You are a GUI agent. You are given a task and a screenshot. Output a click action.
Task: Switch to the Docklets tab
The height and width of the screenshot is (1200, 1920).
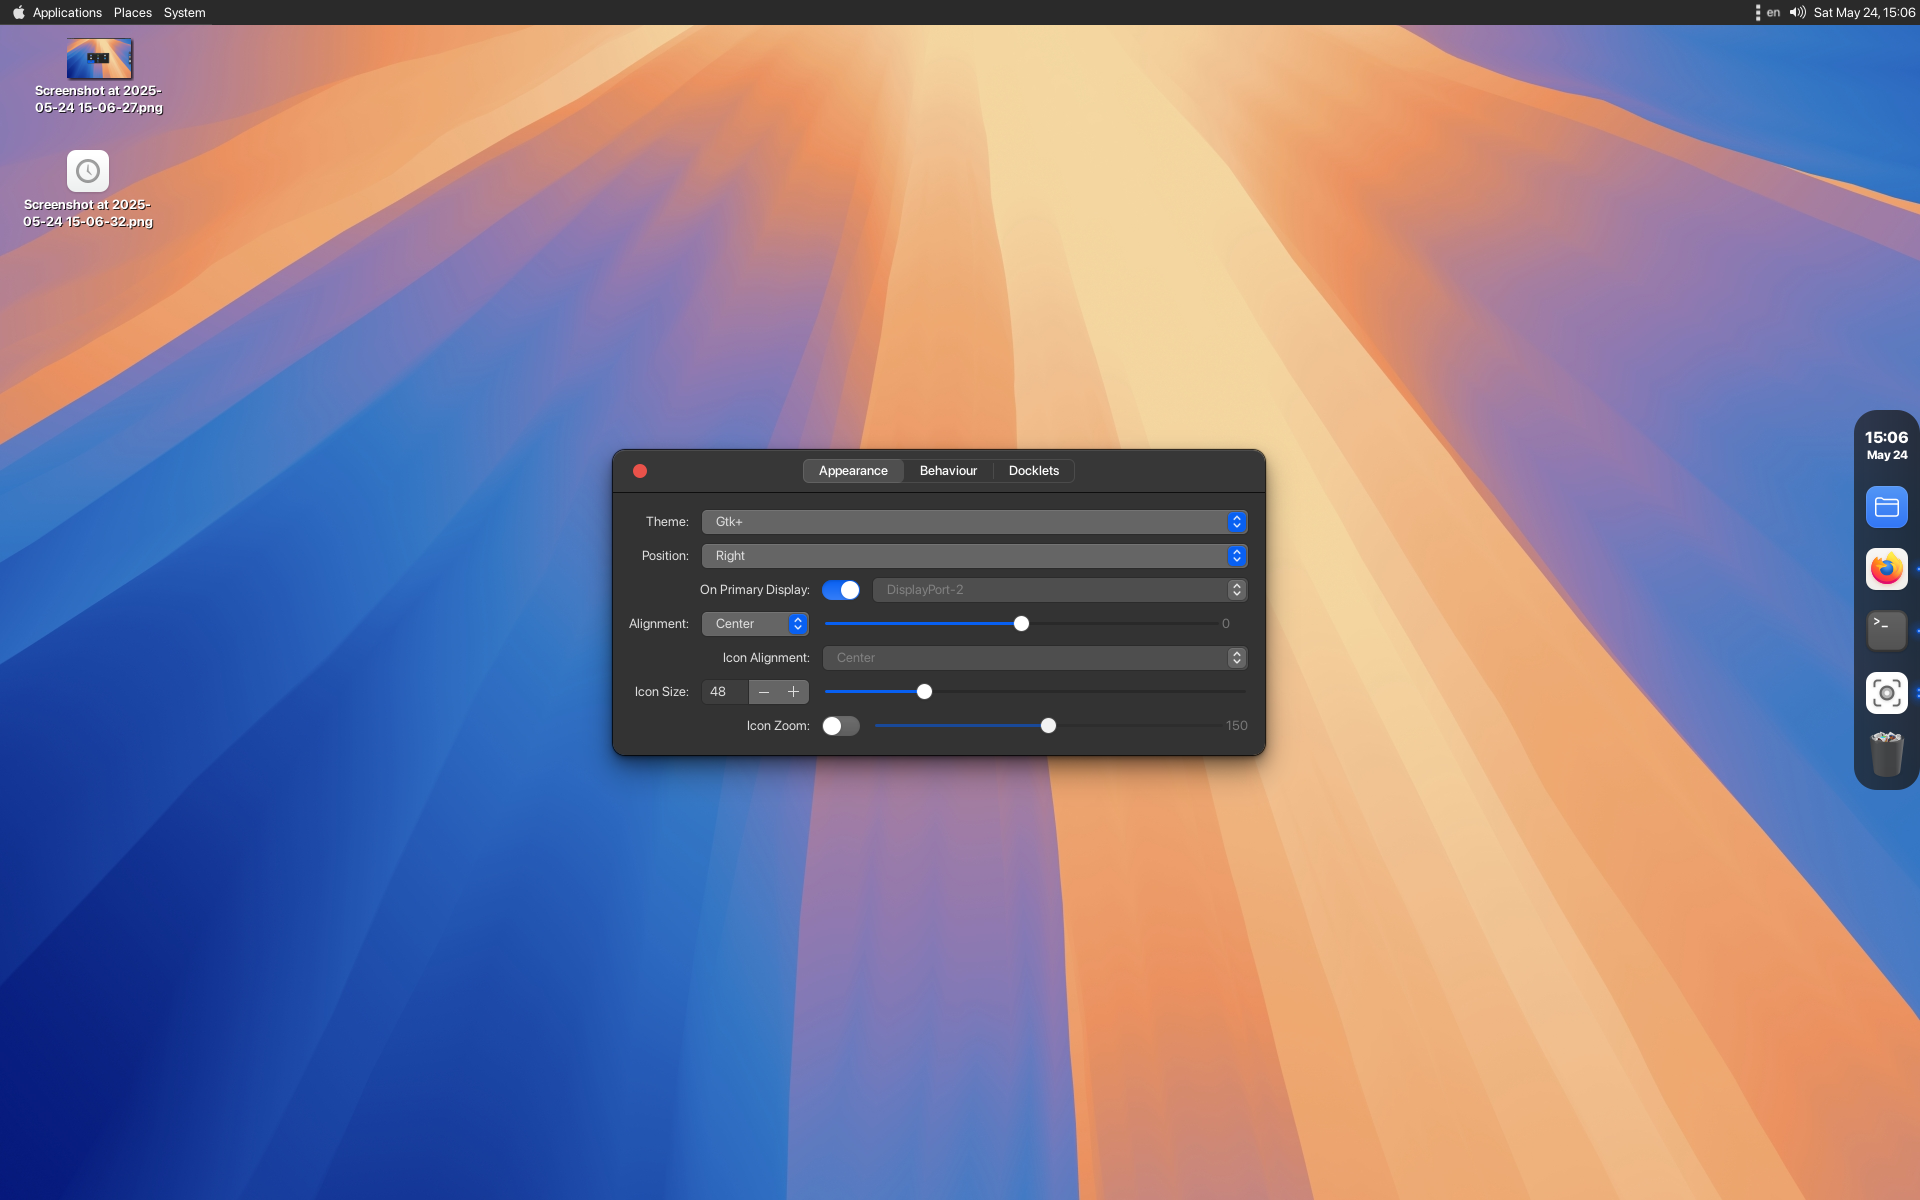pos(1033,471)
